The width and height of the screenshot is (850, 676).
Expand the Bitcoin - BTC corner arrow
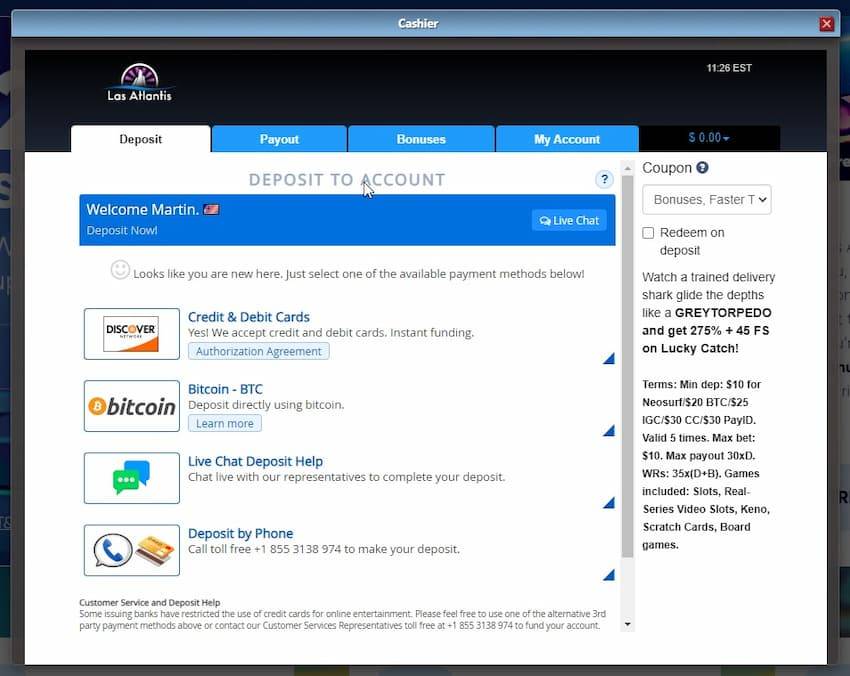[608, 431]
